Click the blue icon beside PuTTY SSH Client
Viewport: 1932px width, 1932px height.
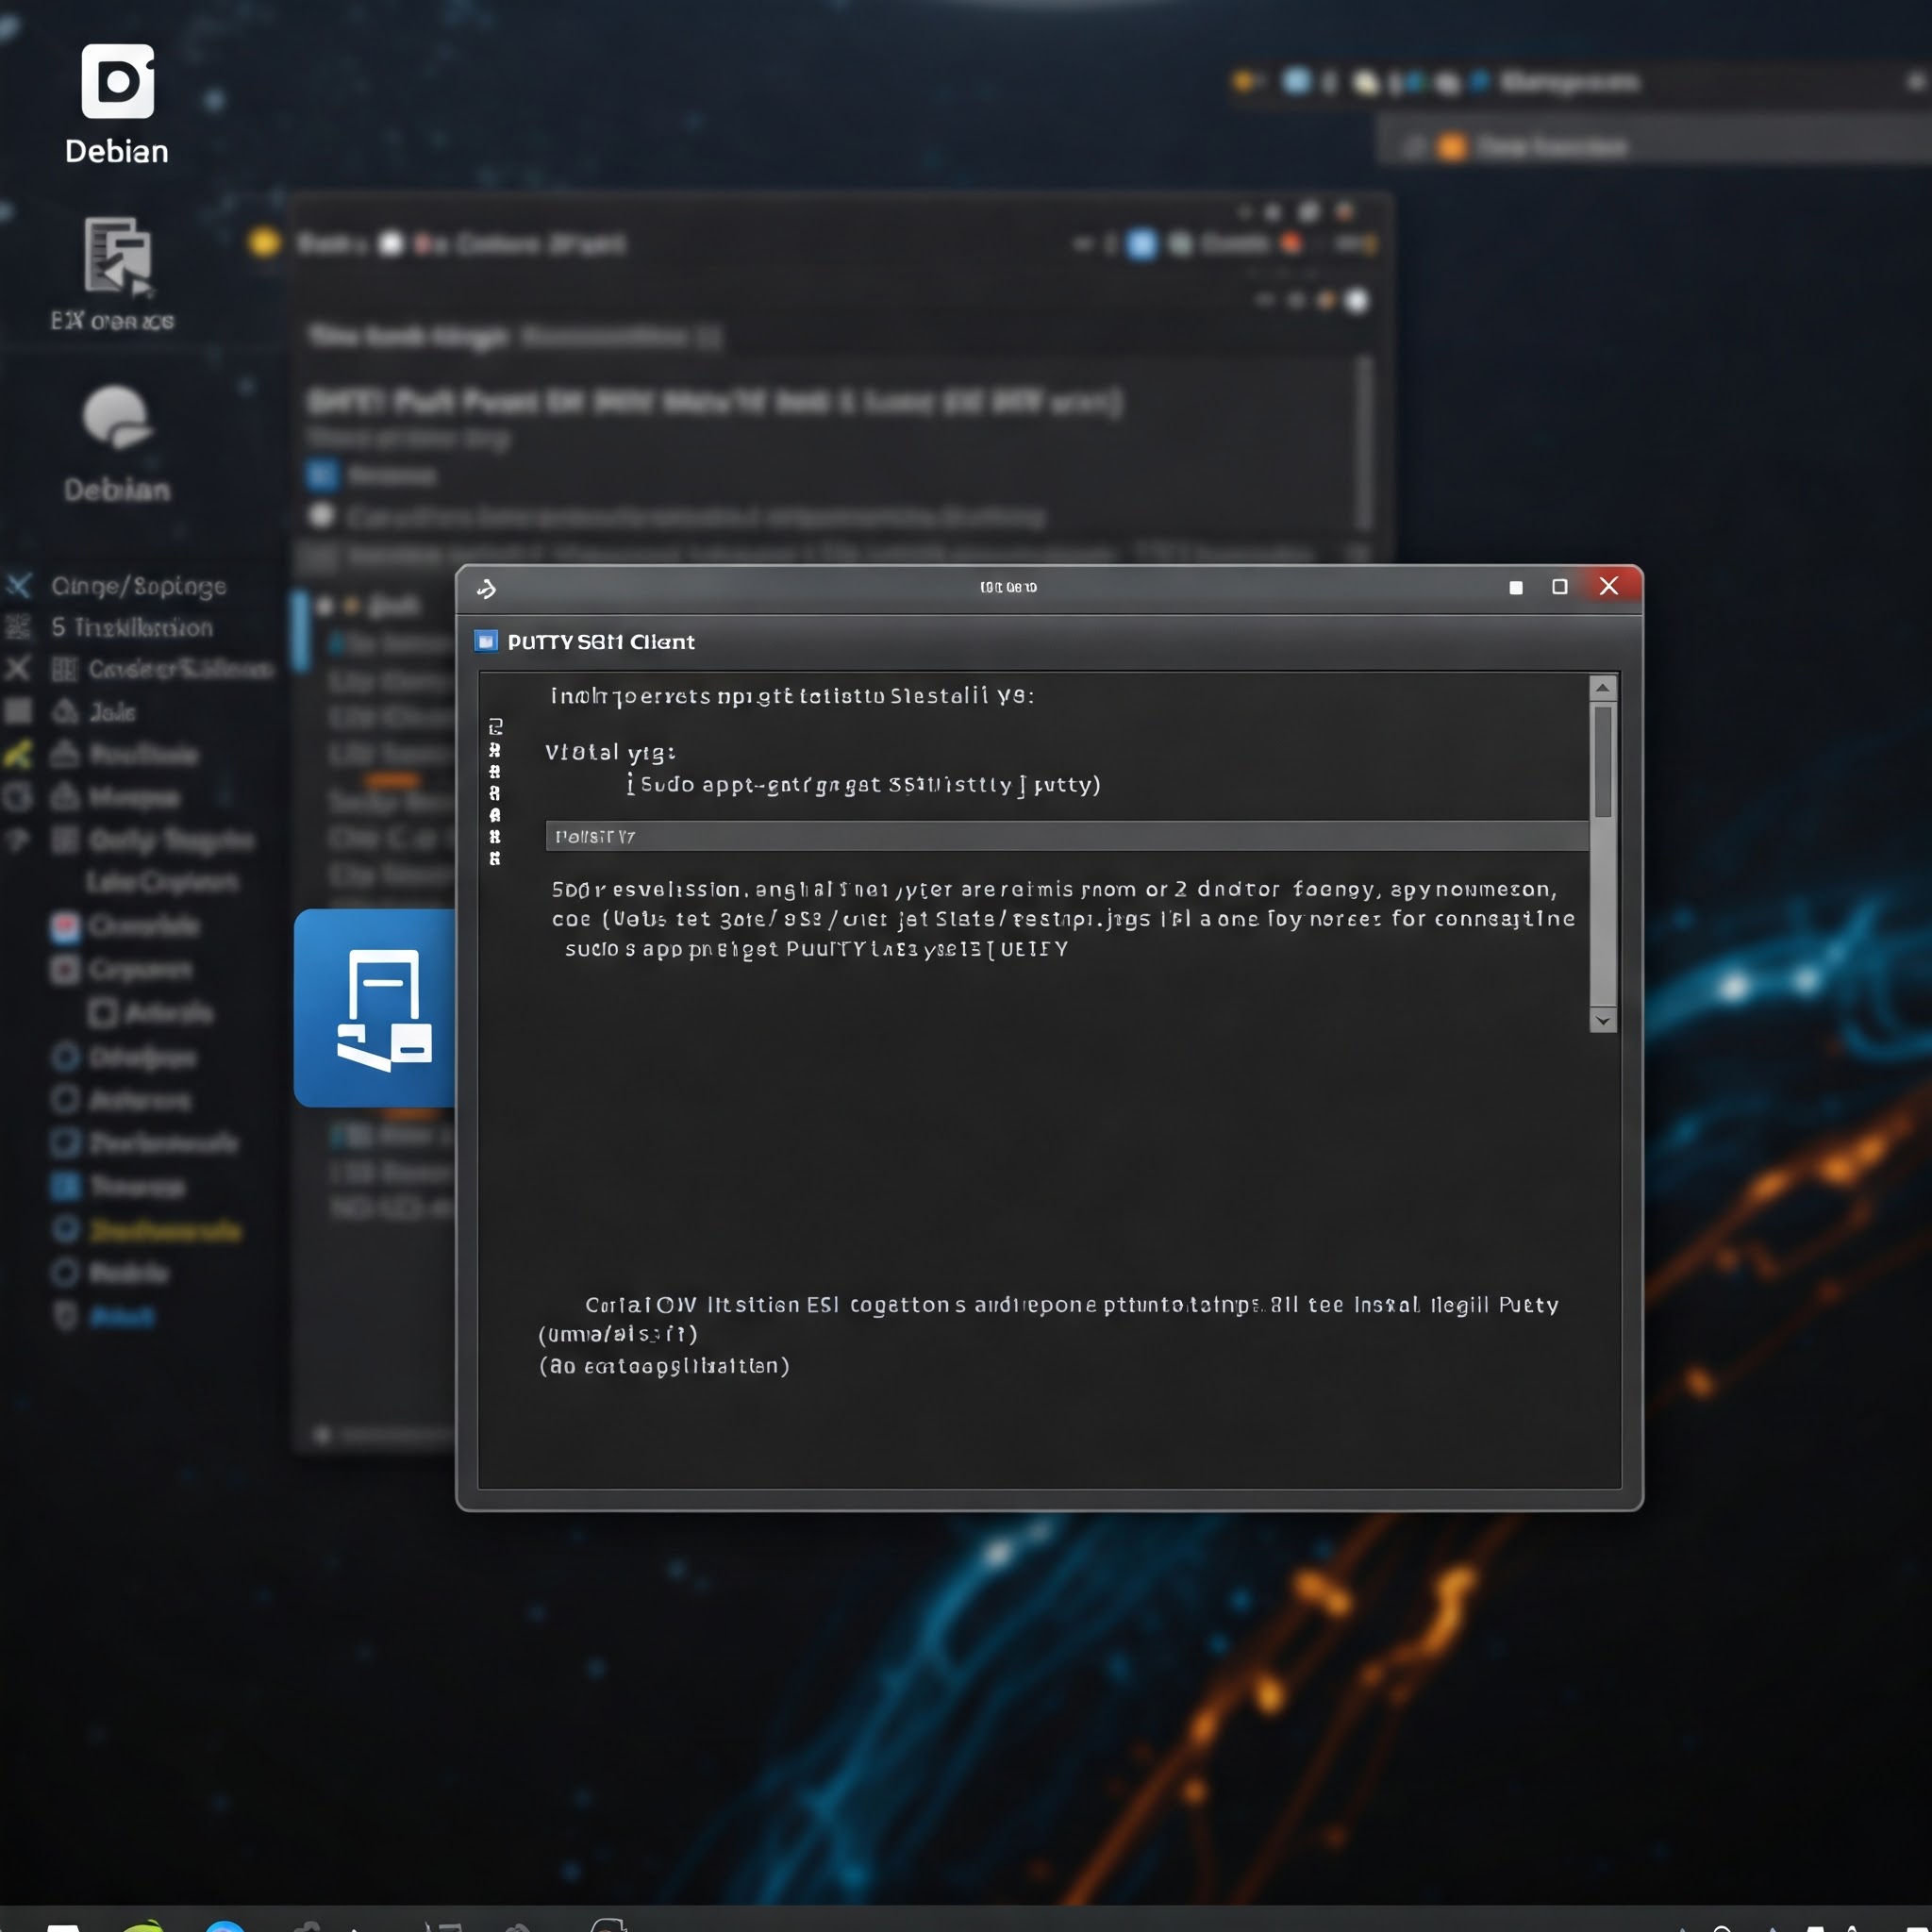tap(486, 641)
